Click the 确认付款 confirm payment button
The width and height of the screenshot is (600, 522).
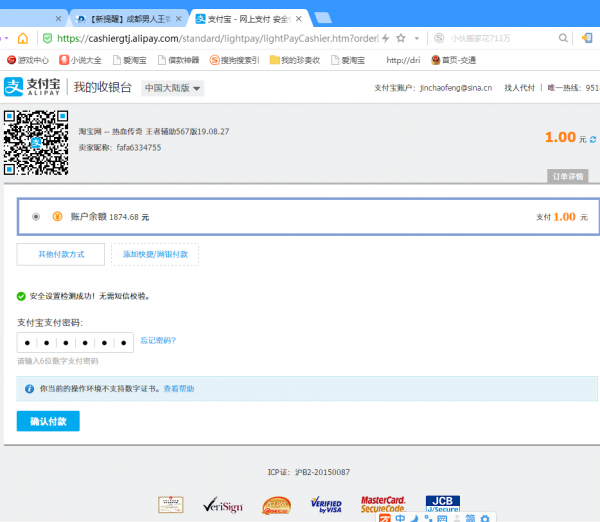tap(48, 421)
